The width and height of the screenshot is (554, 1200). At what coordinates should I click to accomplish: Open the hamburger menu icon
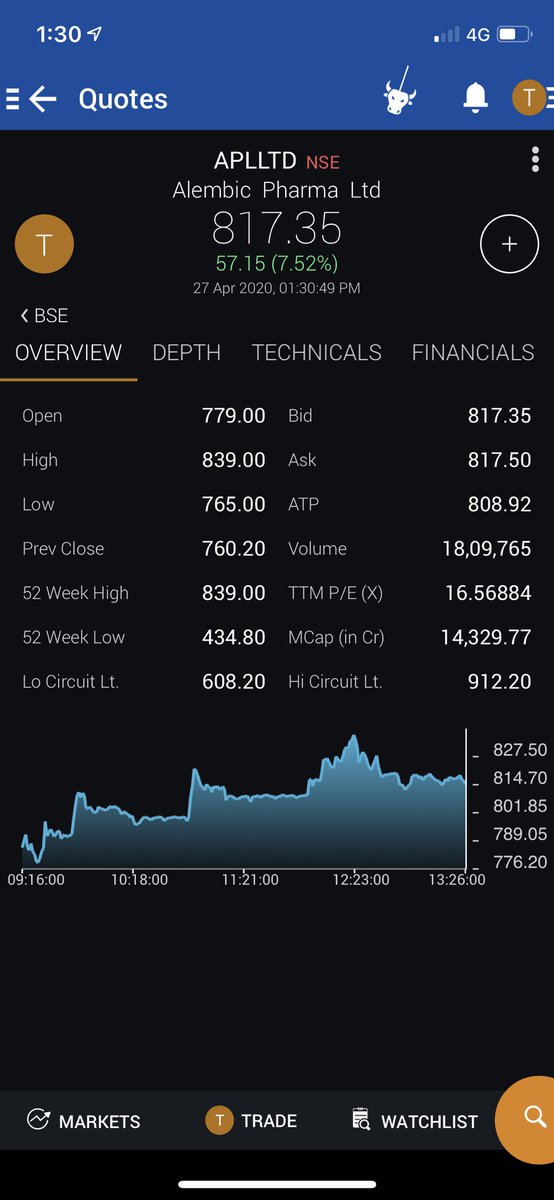[12, 98]
